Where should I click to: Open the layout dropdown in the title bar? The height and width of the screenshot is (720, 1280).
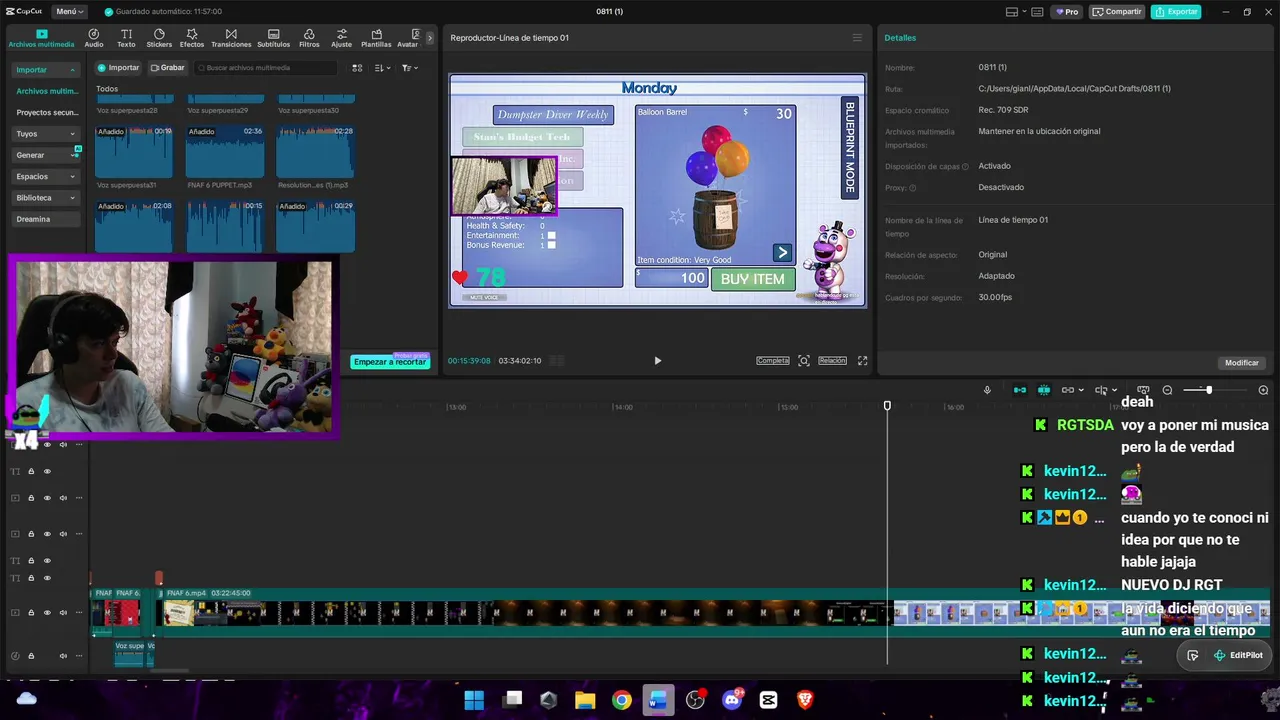(1016, 12)
